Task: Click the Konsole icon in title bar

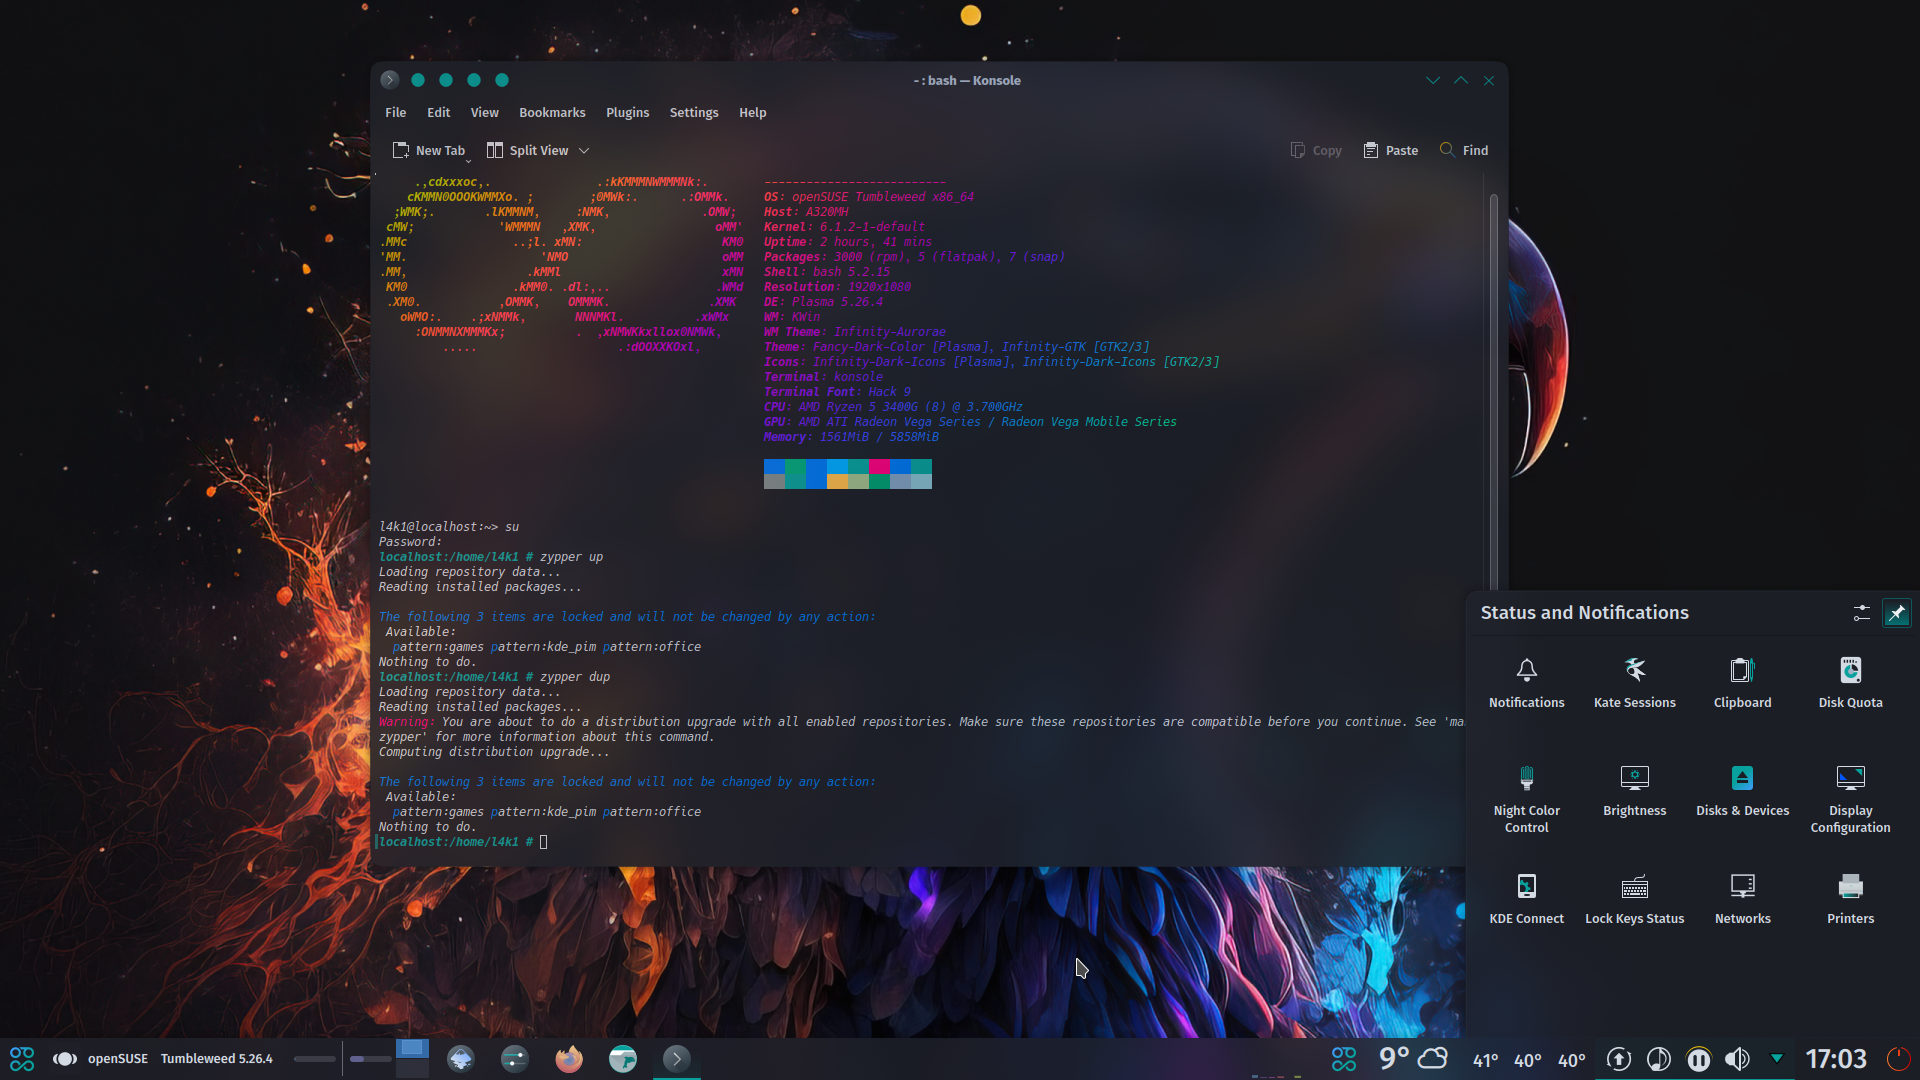Action: click(x=390, y=80)
